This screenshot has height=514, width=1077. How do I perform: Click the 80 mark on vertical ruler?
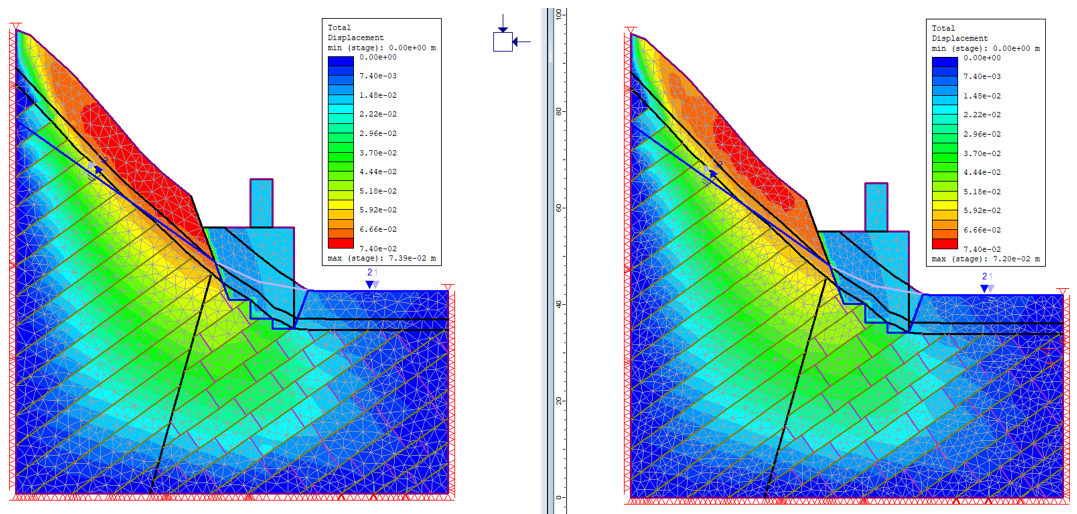pyautogui.click(x=560, y=111)
